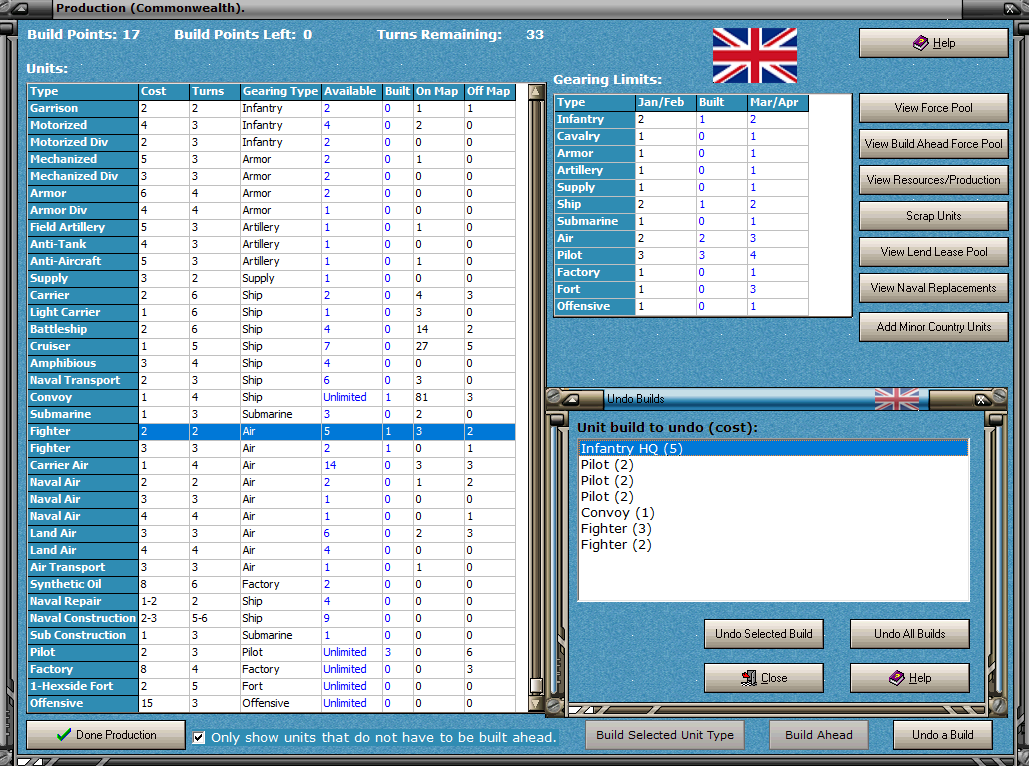Open View Naval Replacements
The height and width of the screenshot is (766, 1029).
[933, 288]
